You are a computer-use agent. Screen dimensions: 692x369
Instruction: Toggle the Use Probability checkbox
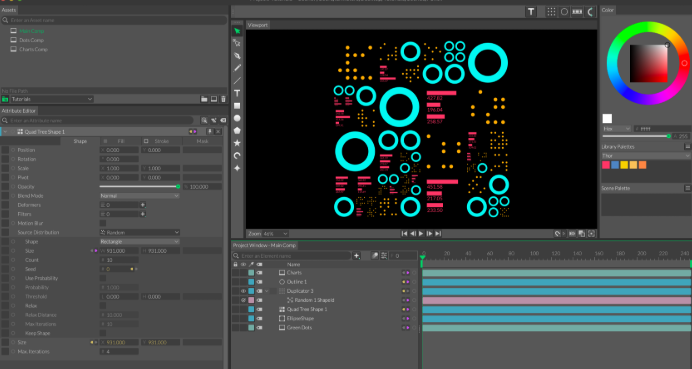tap(103, 279)
